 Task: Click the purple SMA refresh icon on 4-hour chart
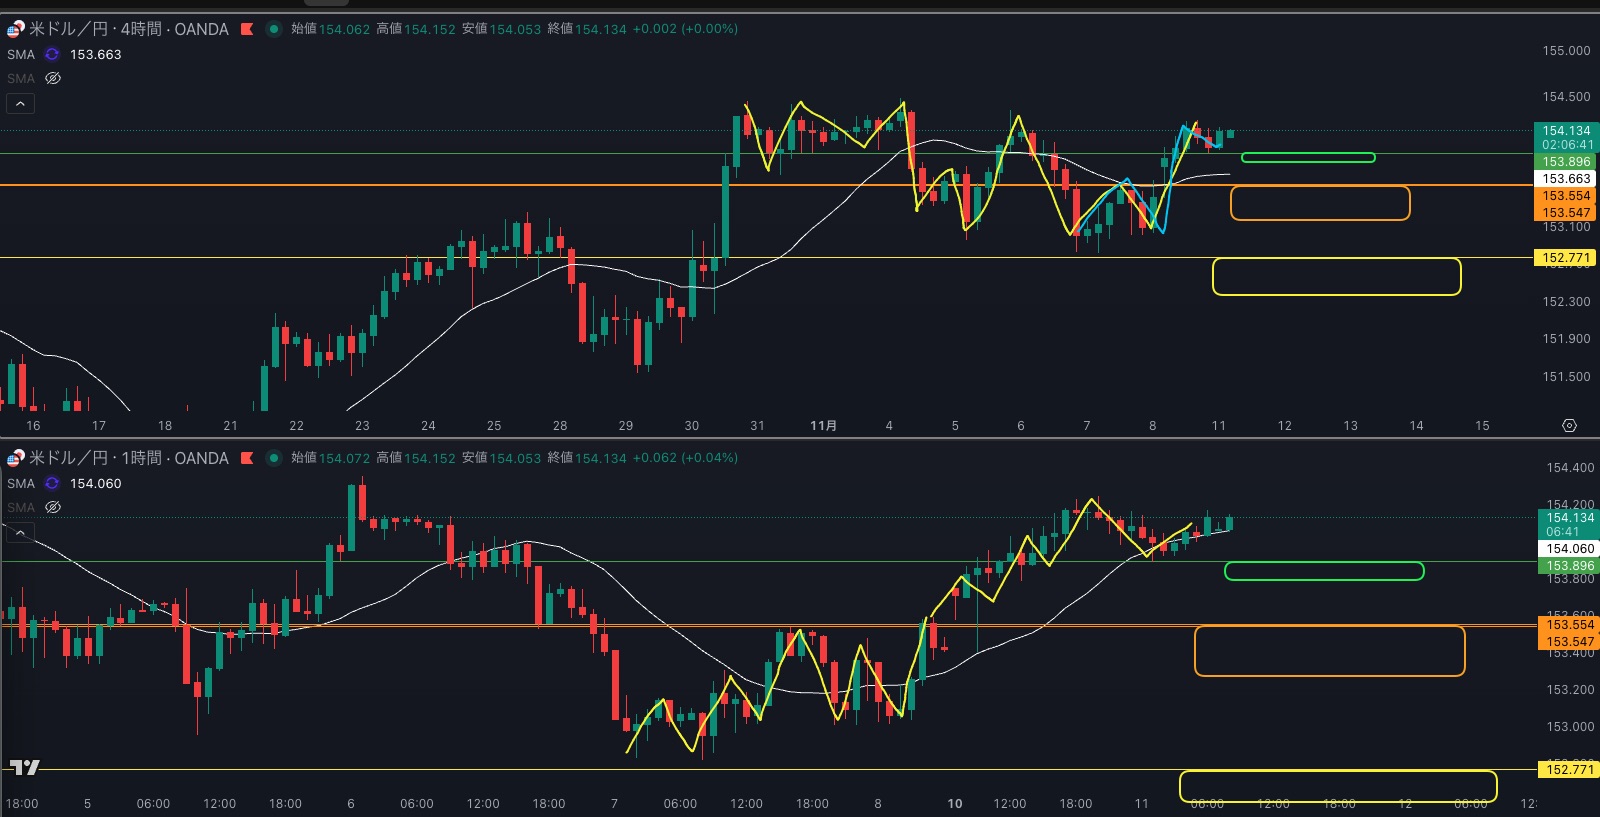pyautogui.click(x=52, y=55)
